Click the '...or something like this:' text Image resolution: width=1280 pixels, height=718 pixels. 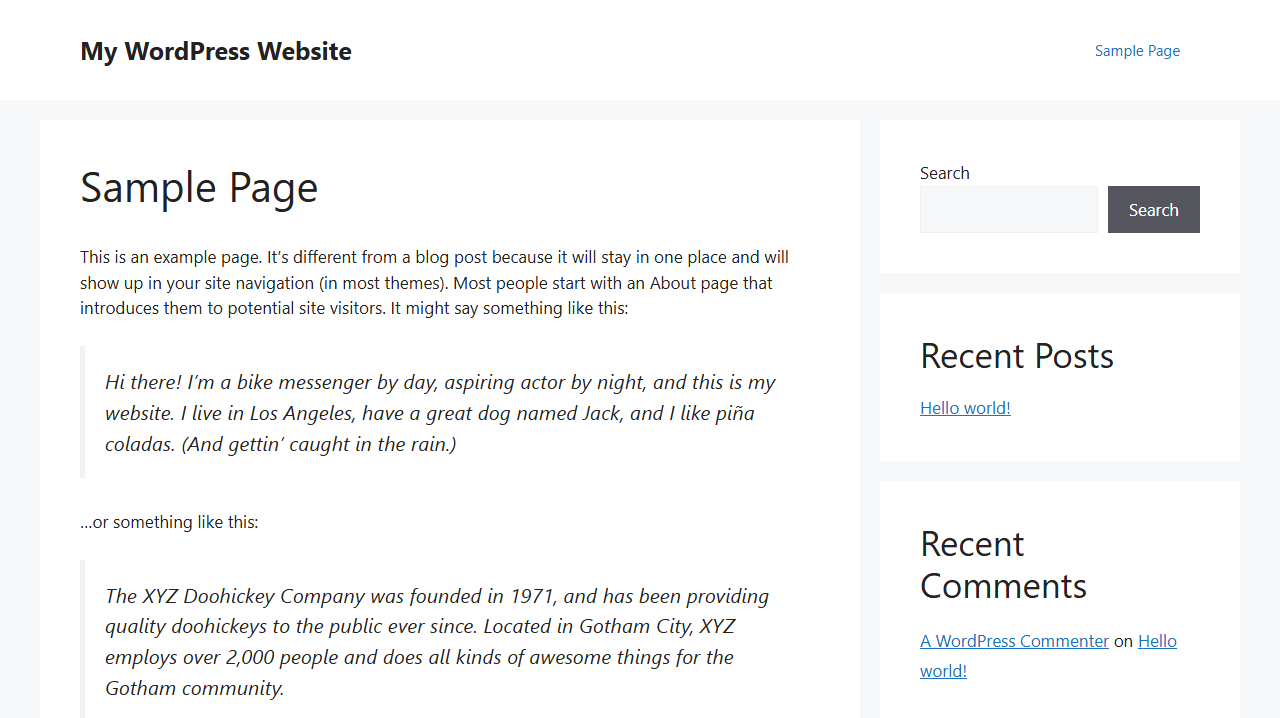coord(169,521)
